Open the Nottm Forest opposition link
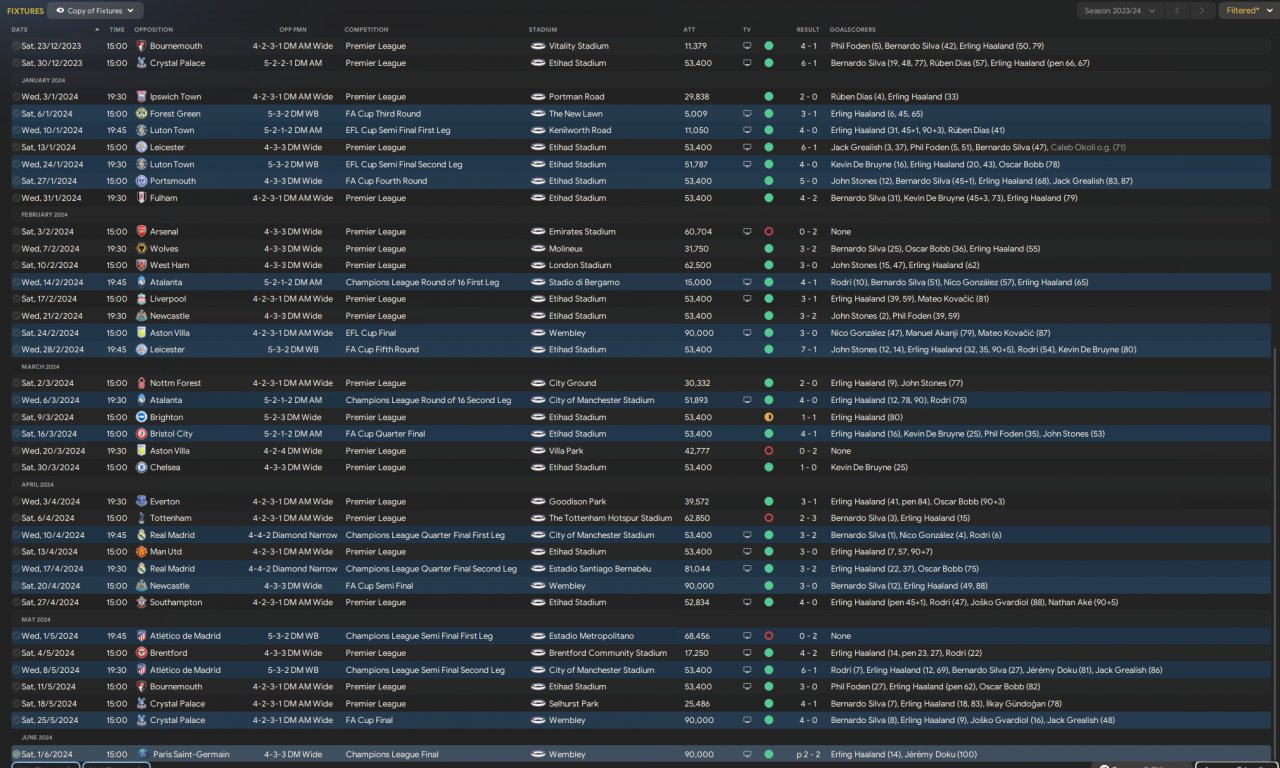 (x=175, y=383)
